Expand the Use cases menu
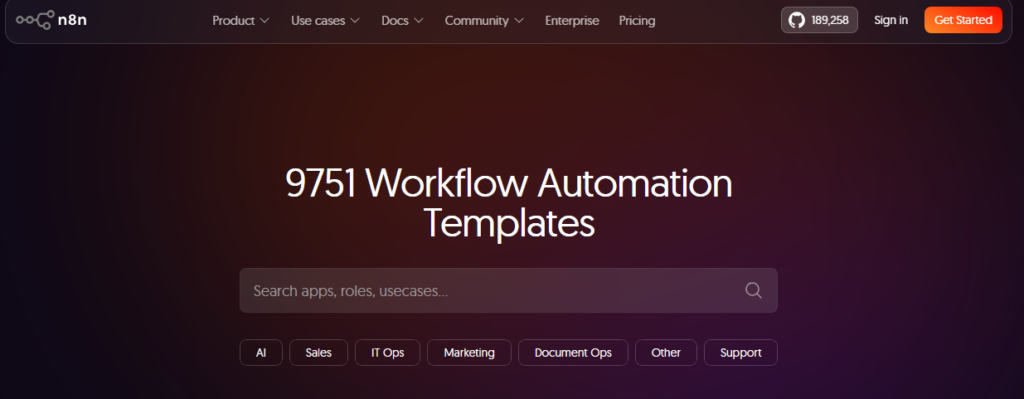The width and height of the screenshot is (1024, 399). pos(325,21)
